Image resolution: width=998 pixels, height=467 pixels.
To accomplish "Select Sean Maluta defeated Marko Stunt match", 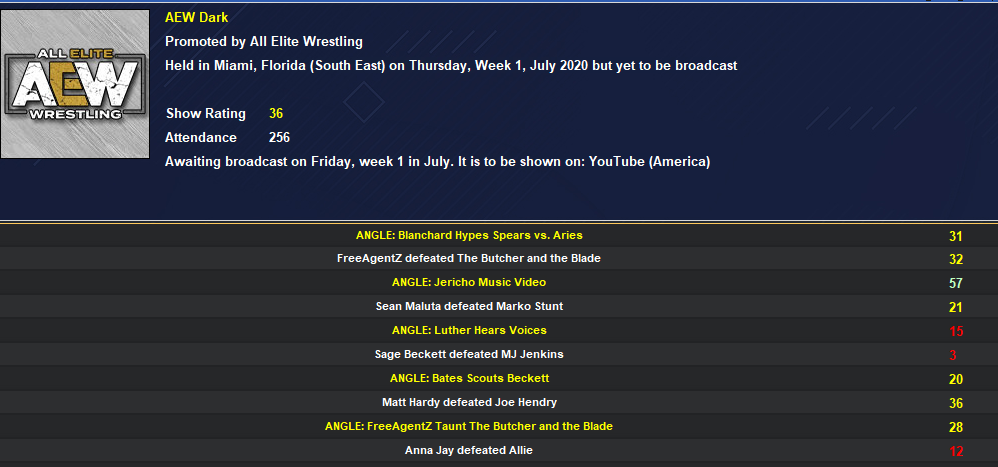I will [469, 307].
